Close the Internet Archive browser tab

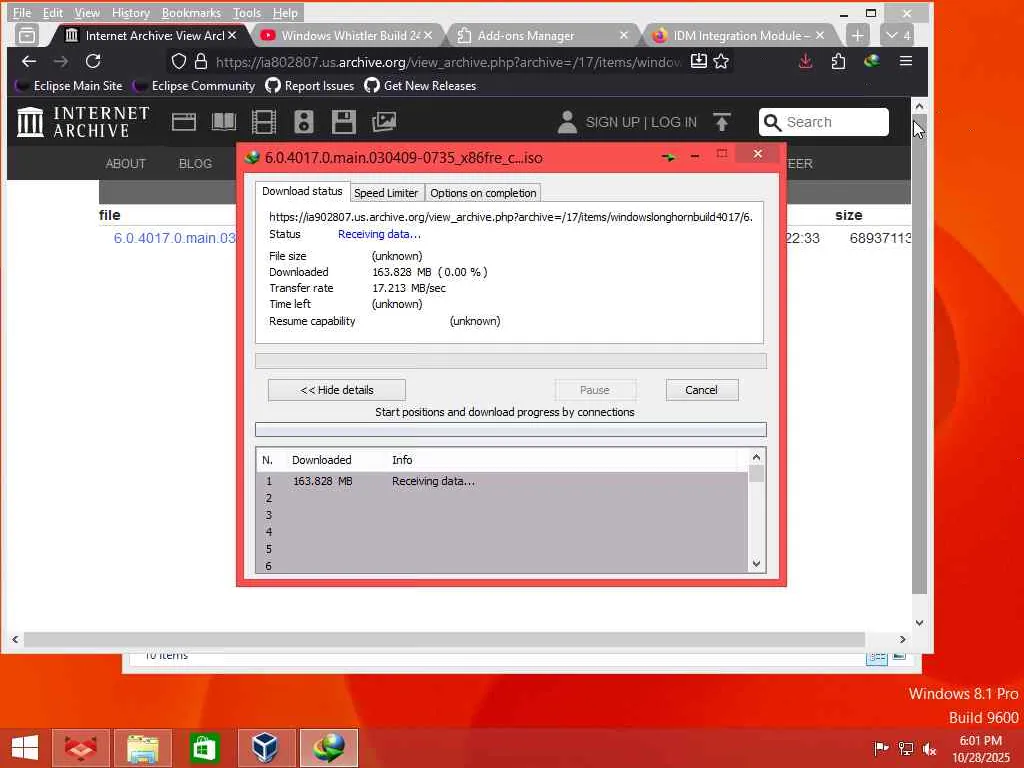pyautogui.click(x=232, y=35)
